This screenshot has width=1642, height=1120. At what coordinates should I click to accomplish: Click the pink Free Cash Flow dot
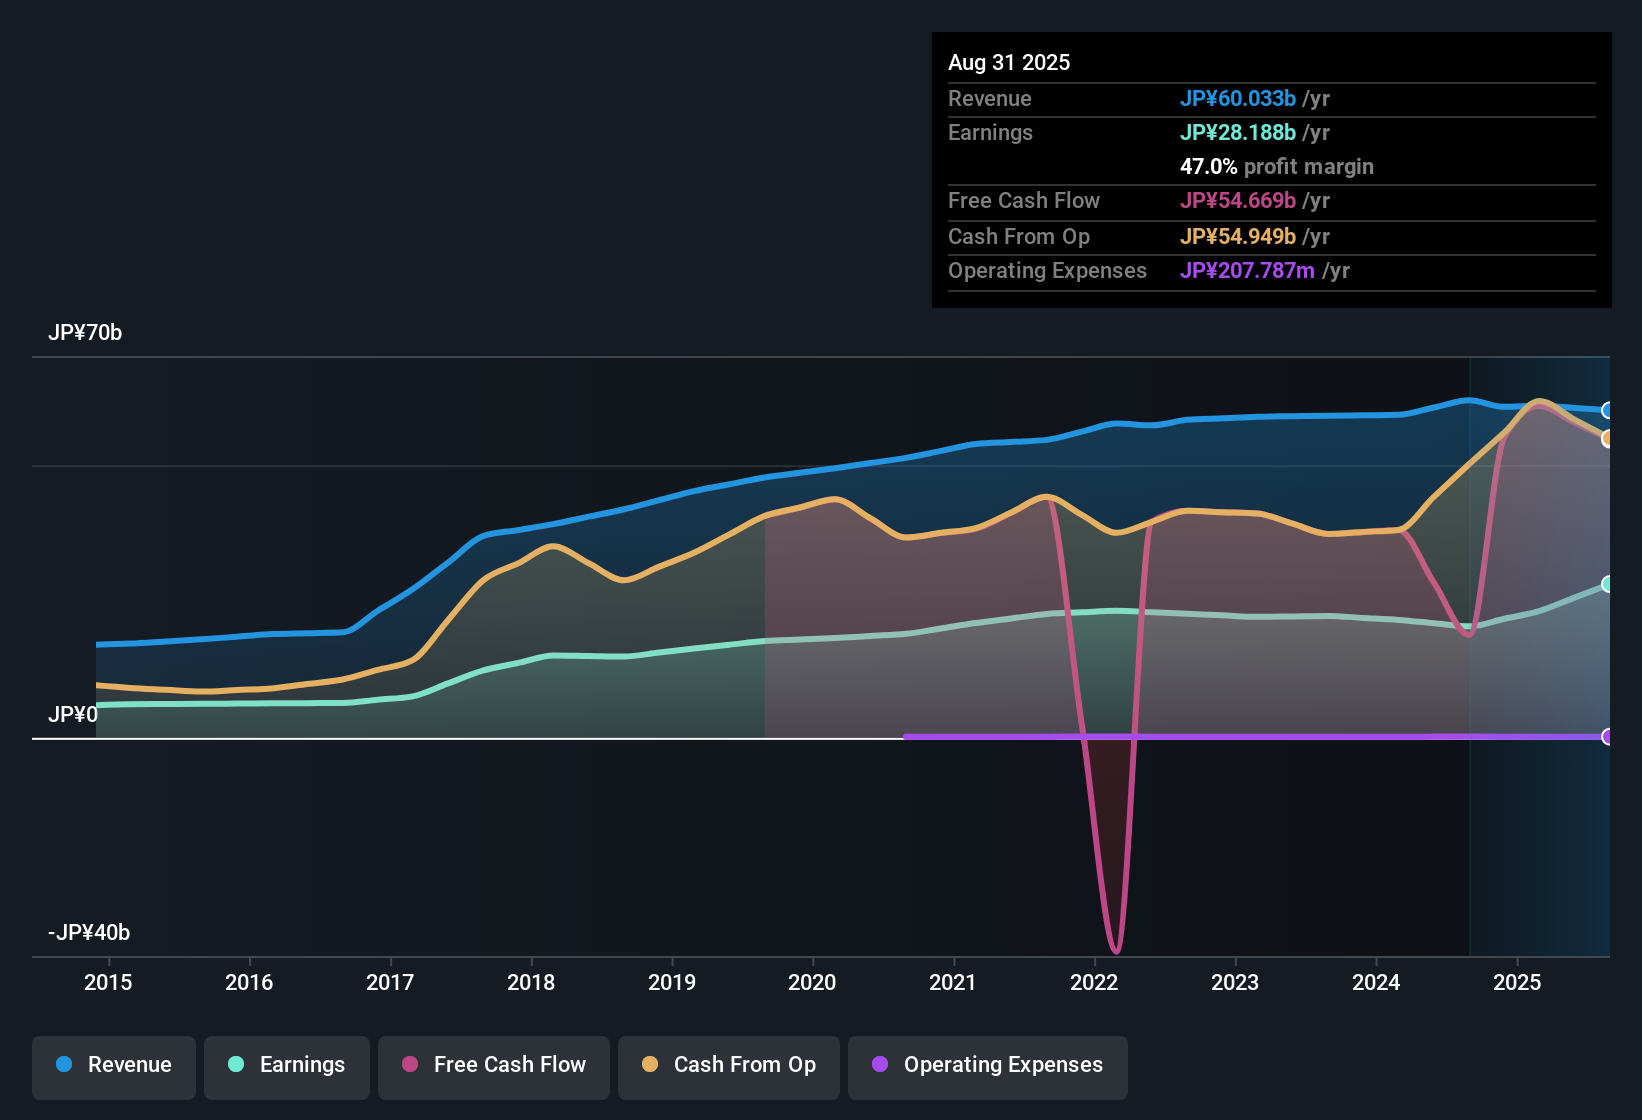410,1065
